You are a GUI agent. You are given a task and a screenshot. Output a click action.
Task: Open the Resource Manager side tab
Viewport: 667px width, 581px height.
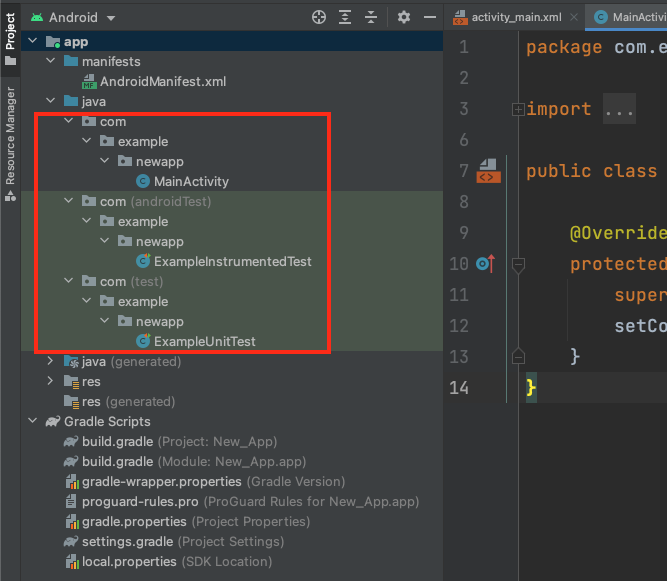(10, 144)
